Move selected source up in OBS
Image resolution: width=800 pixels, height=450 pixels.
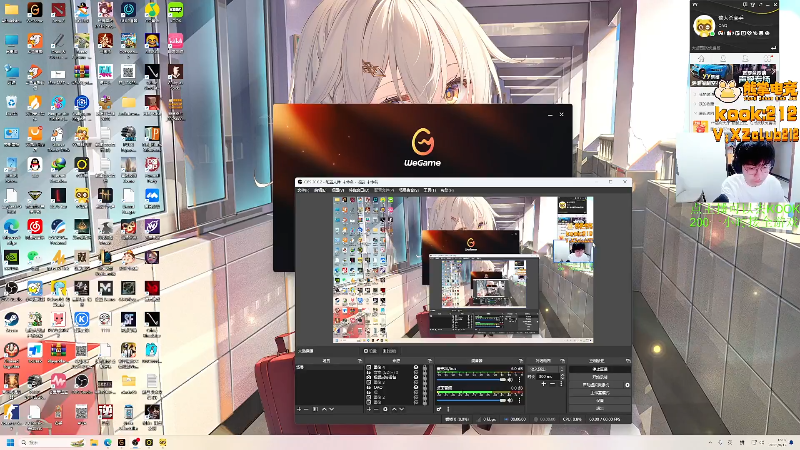click(394, 409)
